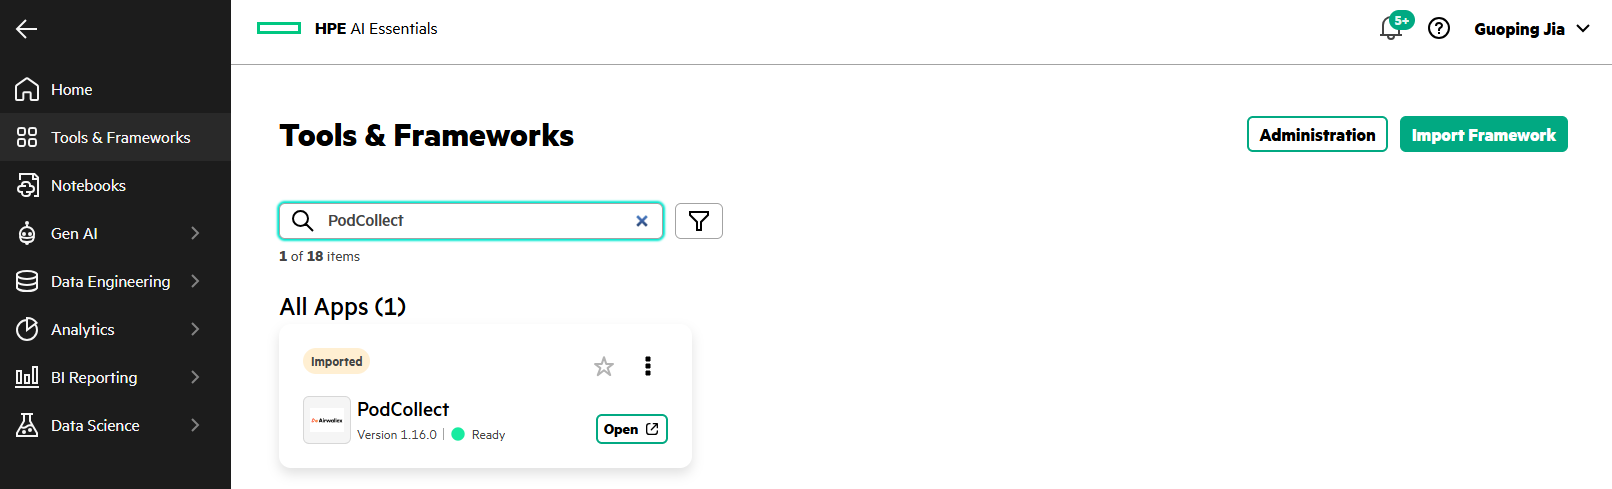Click the back arrow icon in sidebar

pyautogui.click(x=27, y=29)
